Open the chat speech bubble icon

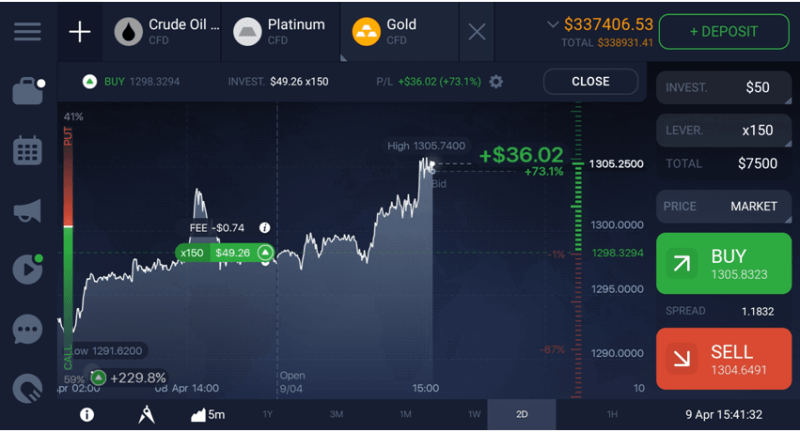coord(28,329)
